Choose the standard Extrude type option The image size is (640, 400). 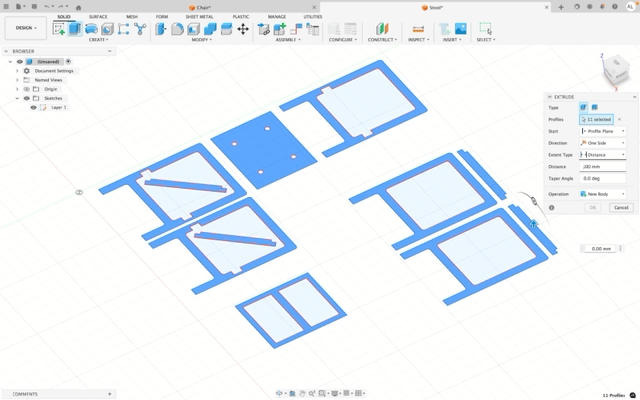pyautogui.click(x=584, y=107)
